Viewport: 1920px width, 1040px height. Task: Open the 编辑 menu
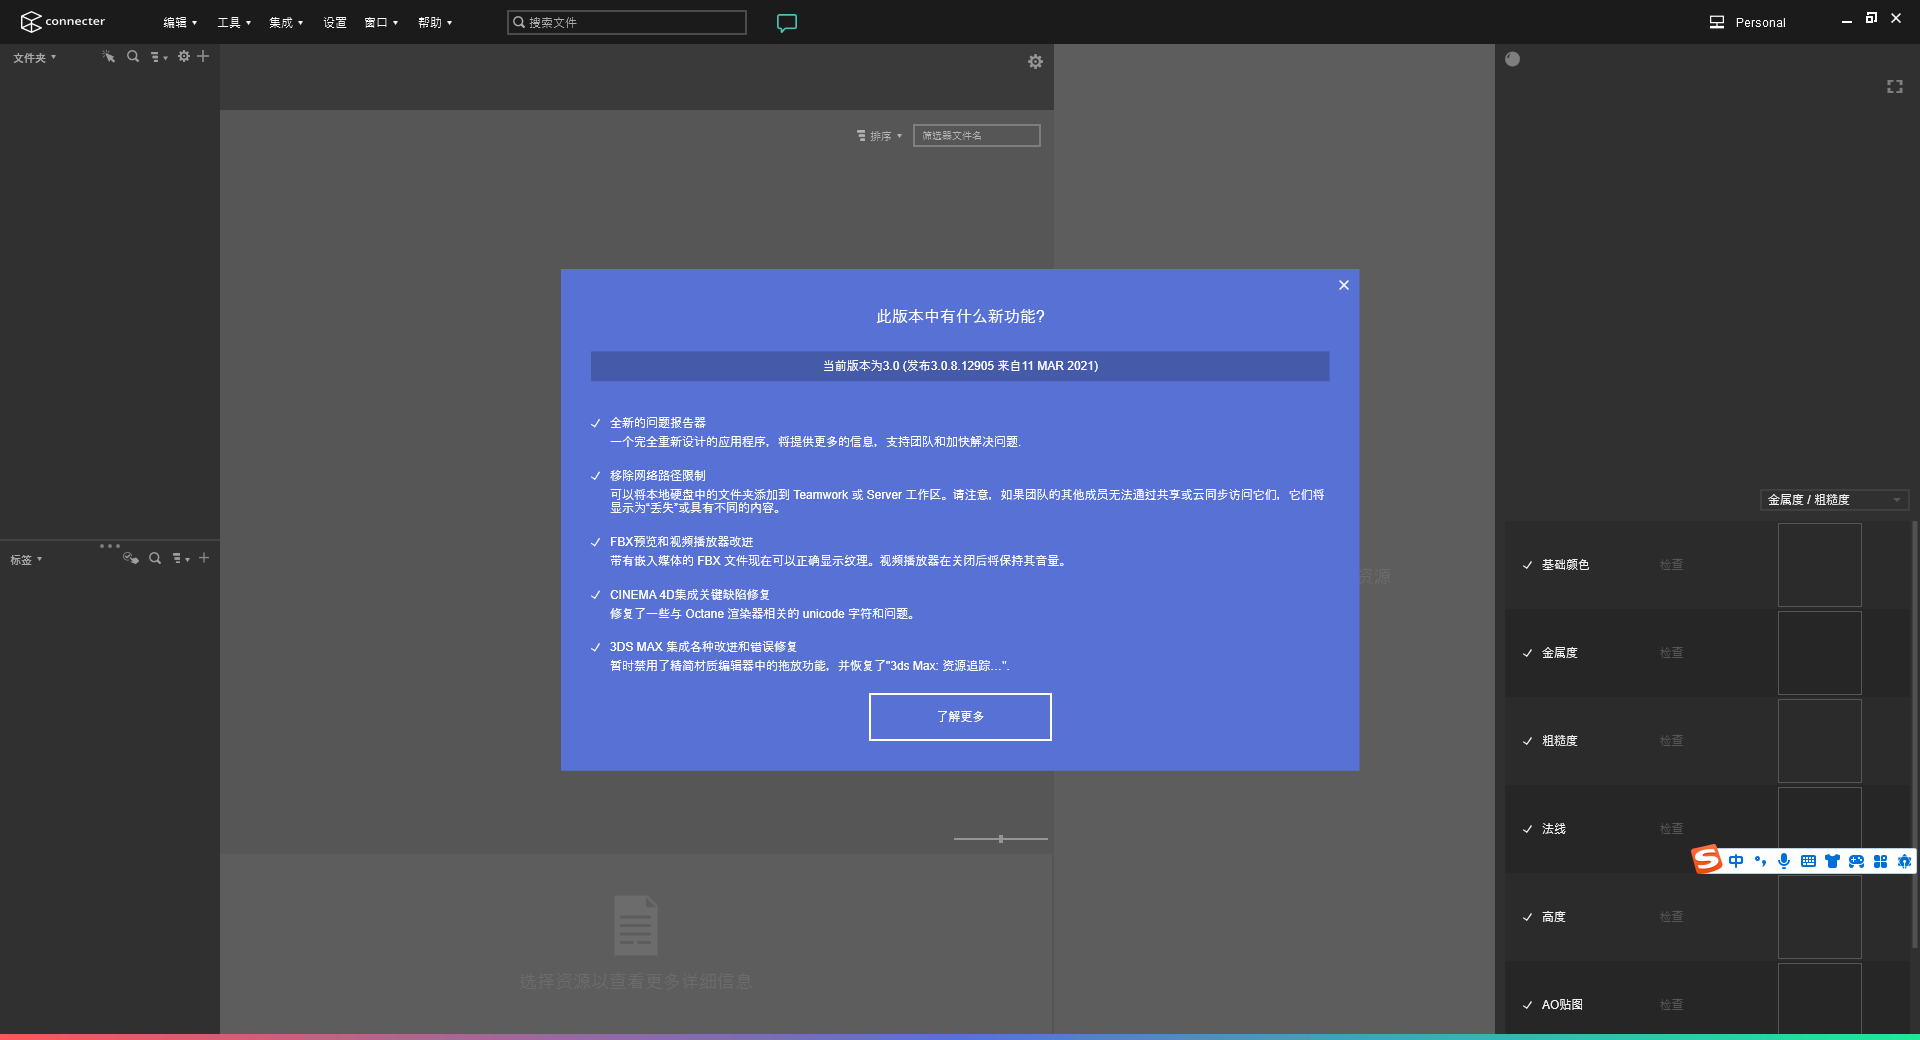click(x=180, y=22)
